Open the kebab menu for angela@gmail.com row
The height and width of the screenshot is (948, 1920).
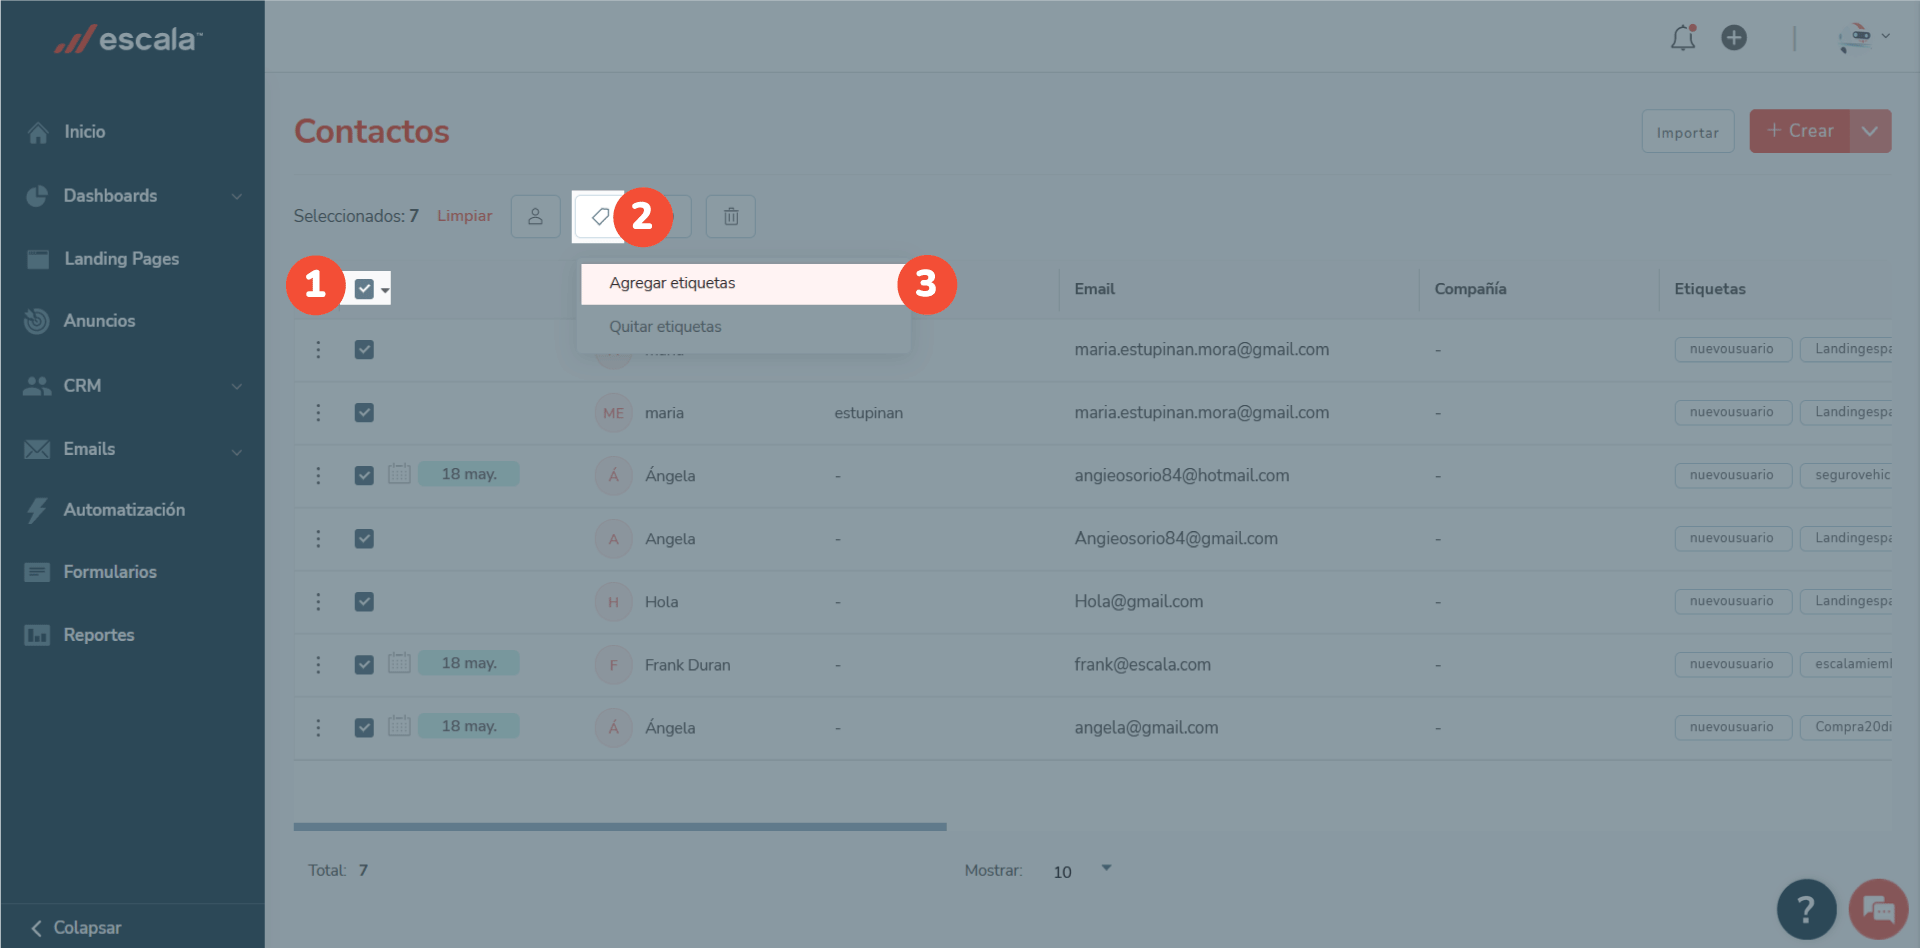point(318,728)
